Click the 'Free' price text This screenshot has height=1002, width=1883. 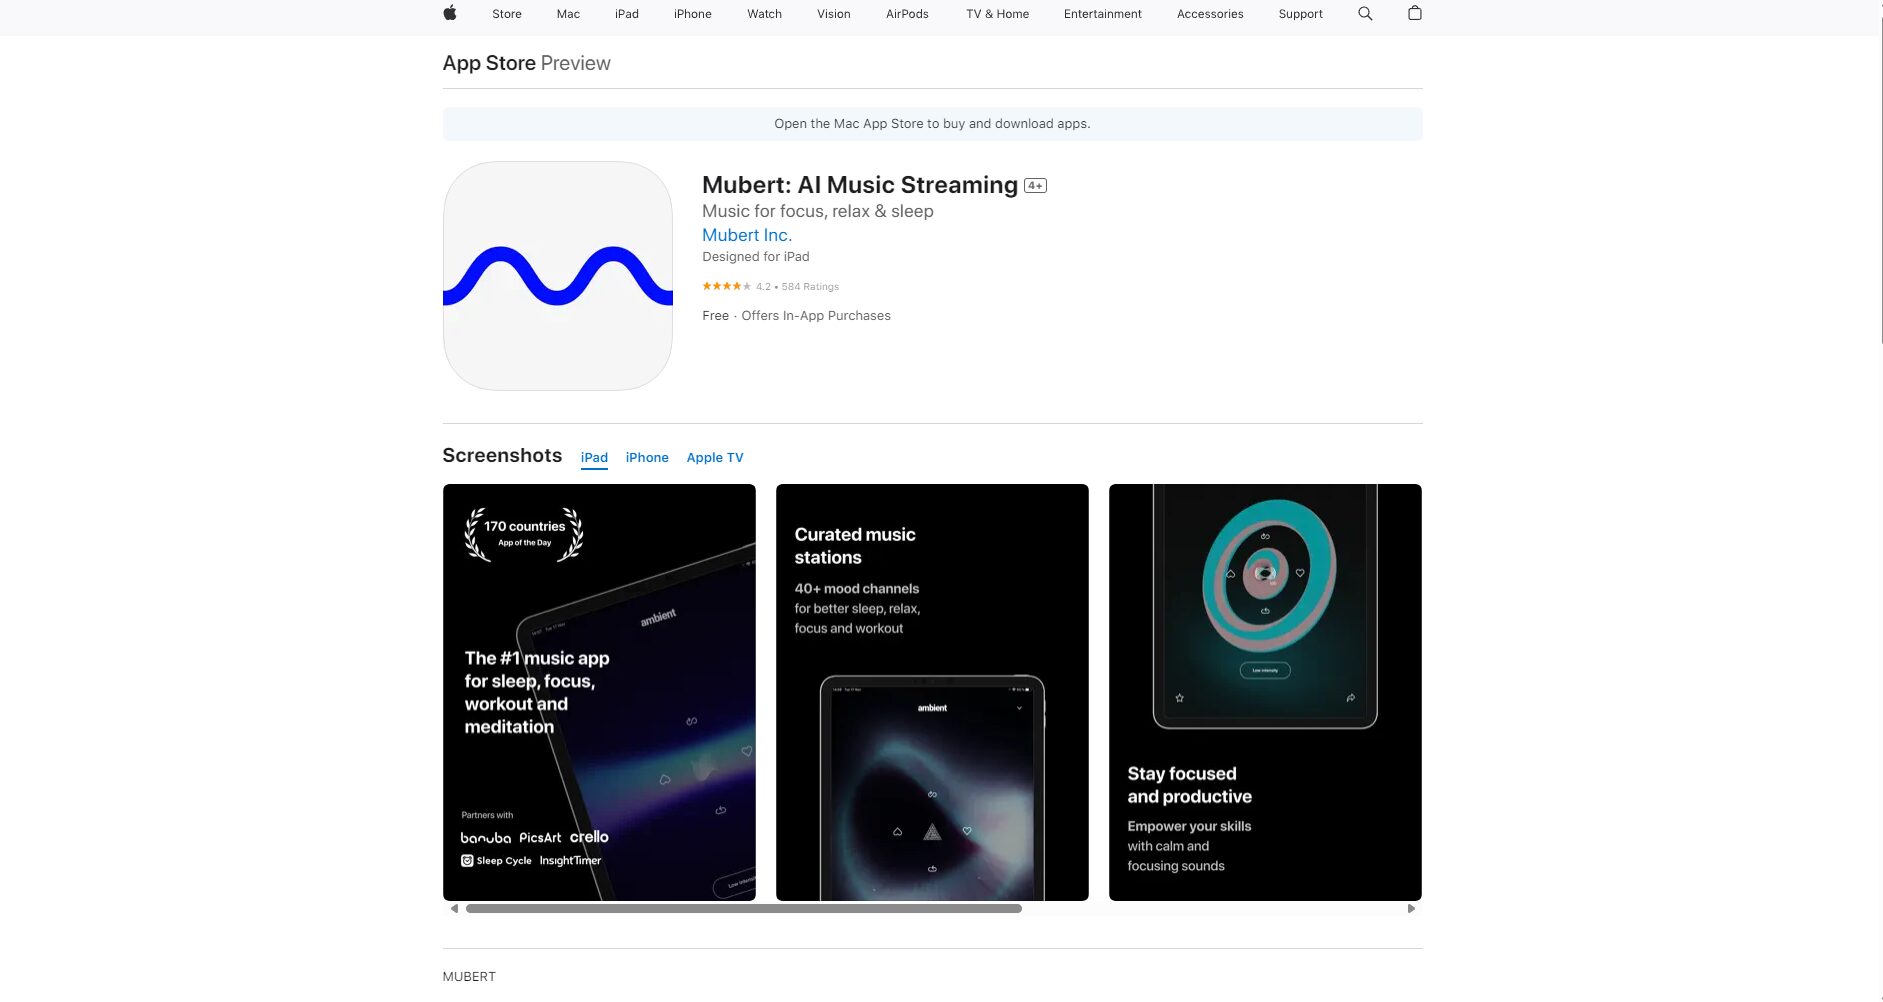(x=716, y=316)
